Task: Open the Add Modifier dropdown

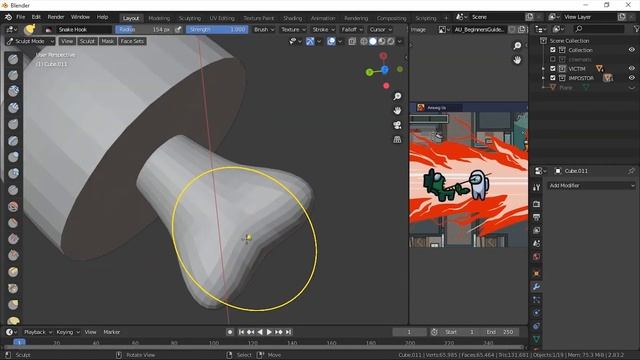Action: pyautogui.click(x=591, y=185)
